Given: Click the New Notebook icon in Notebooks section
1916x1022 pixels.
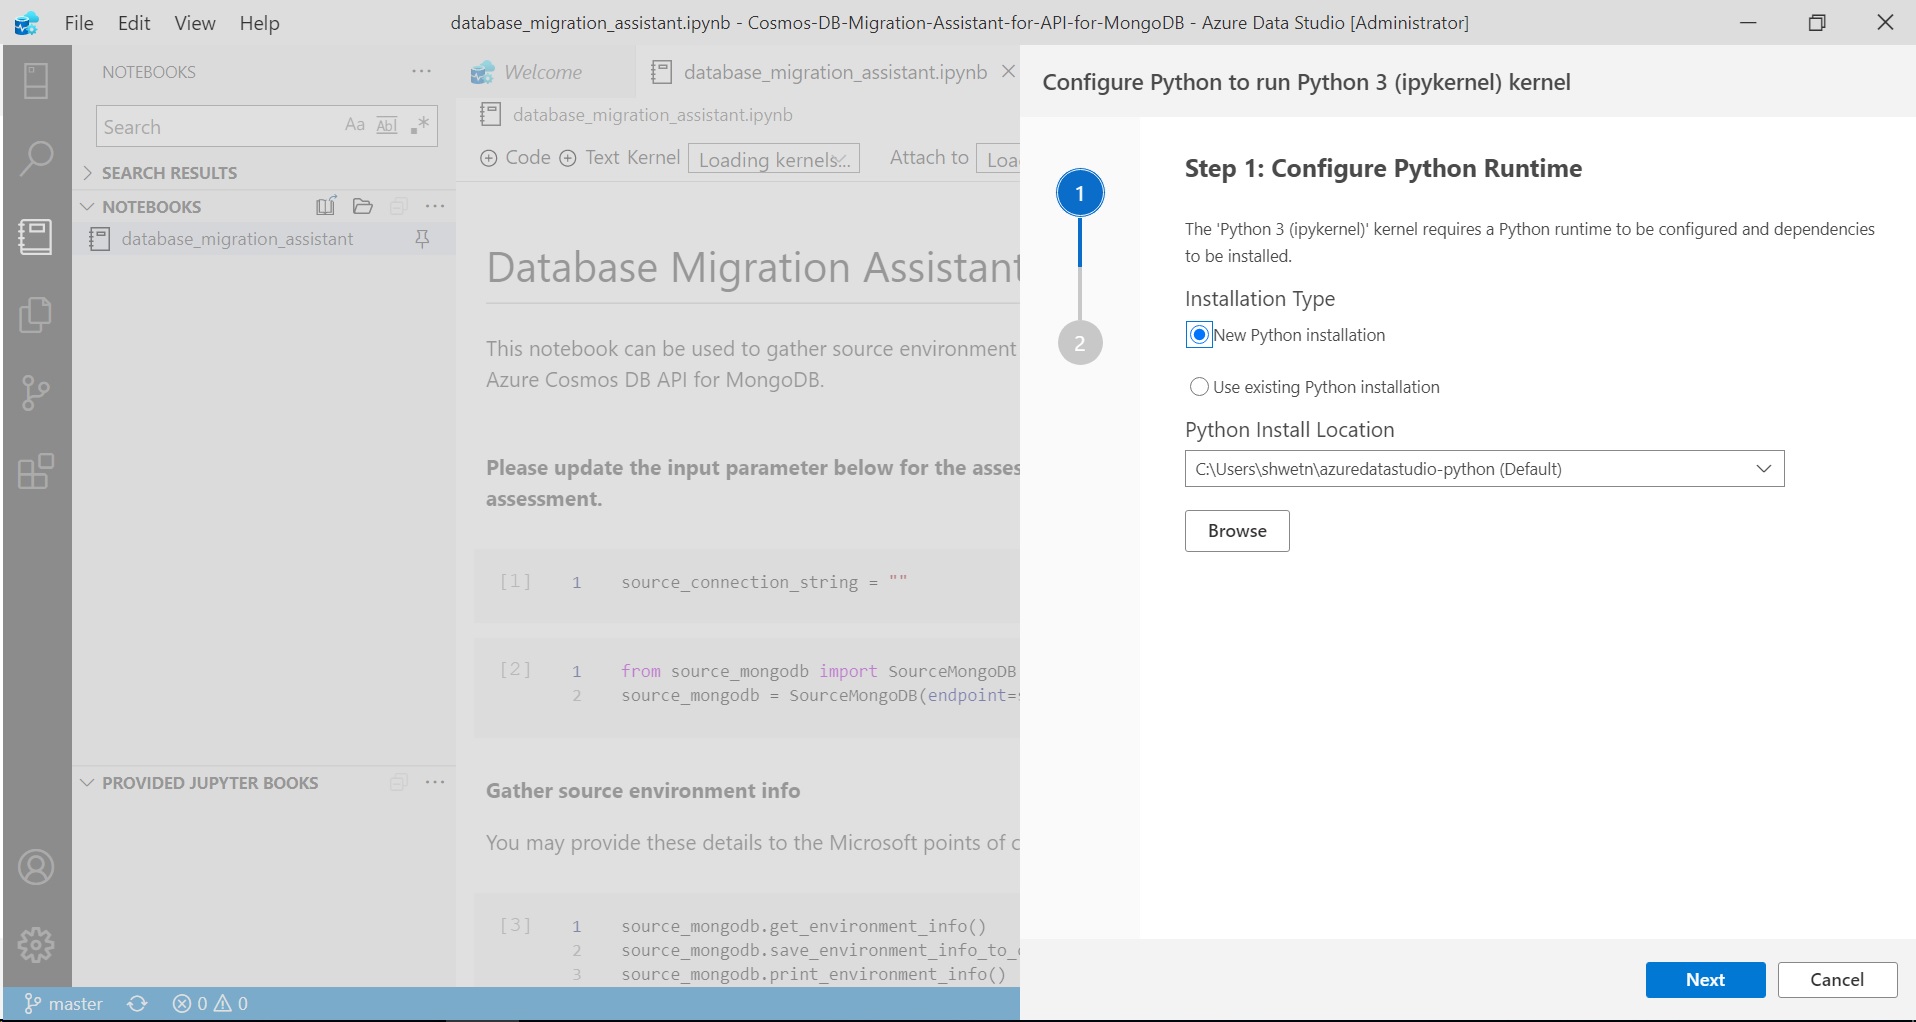Looking at the screenshot, I should coord(326,206).
